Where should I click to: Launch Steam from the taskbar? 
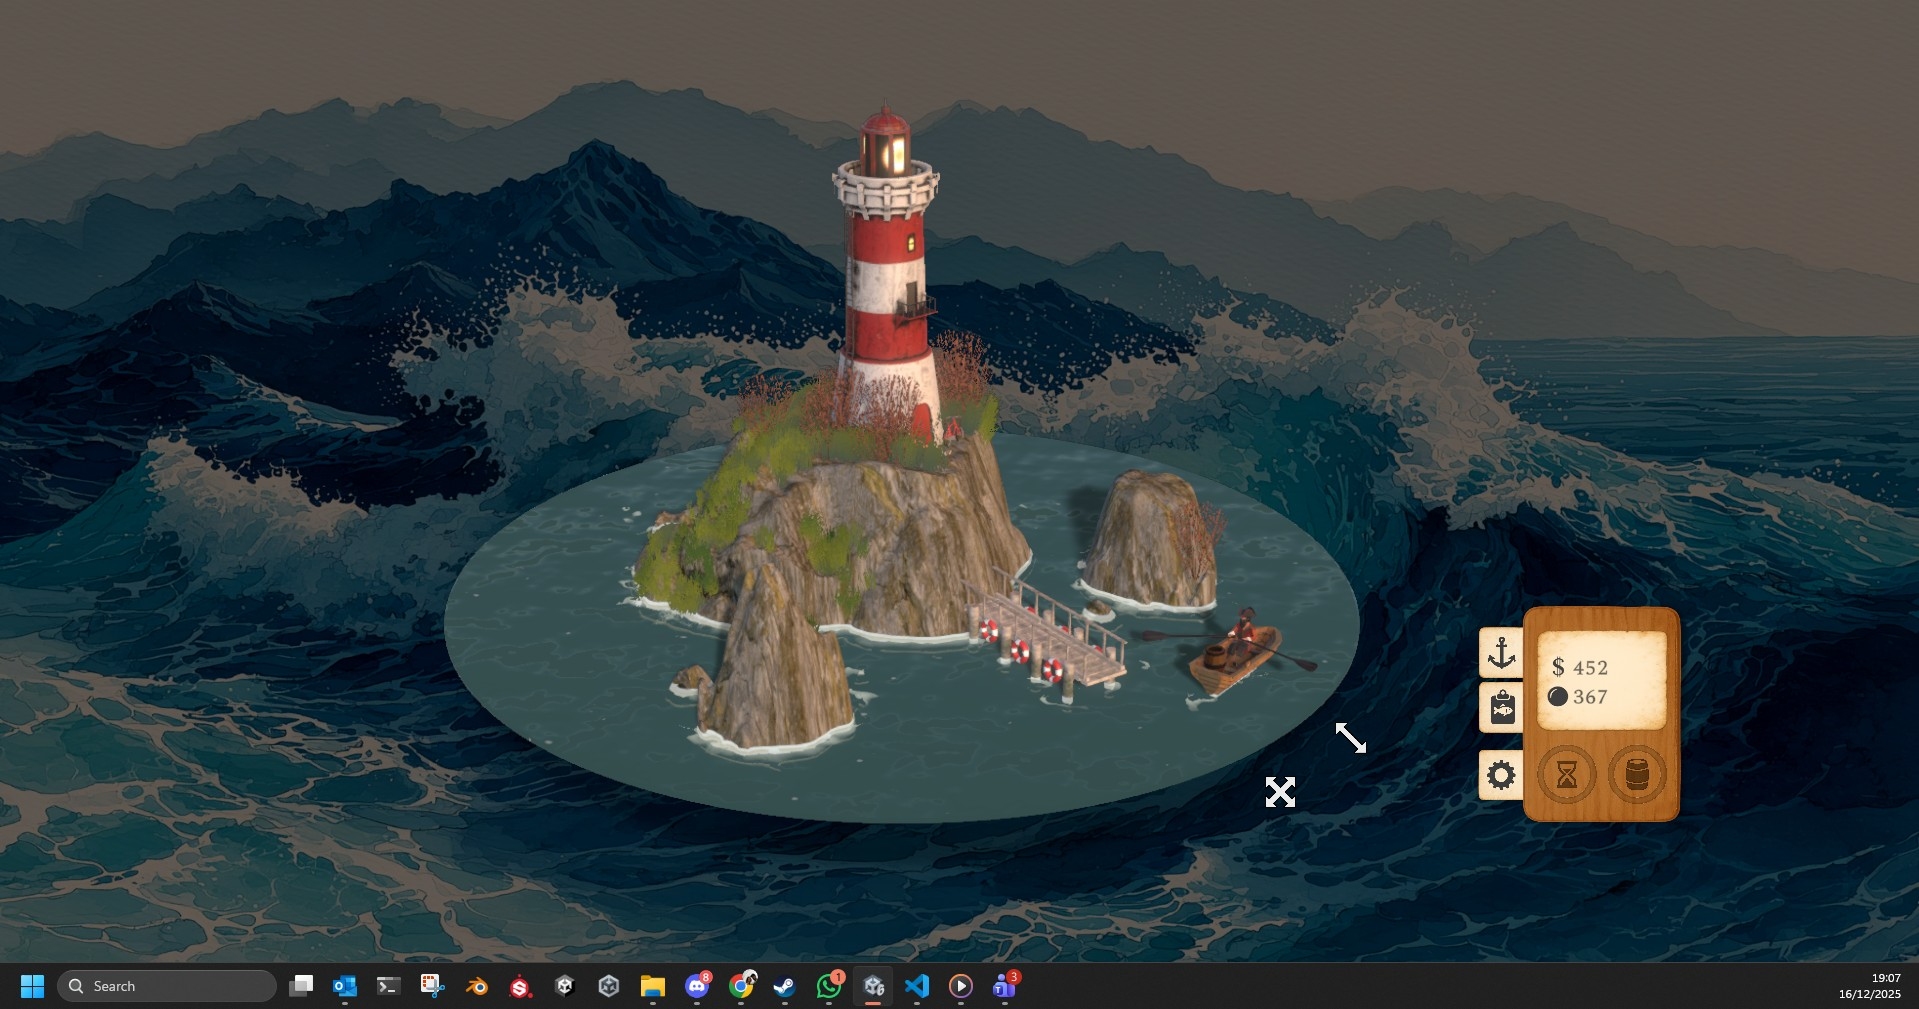785,986
